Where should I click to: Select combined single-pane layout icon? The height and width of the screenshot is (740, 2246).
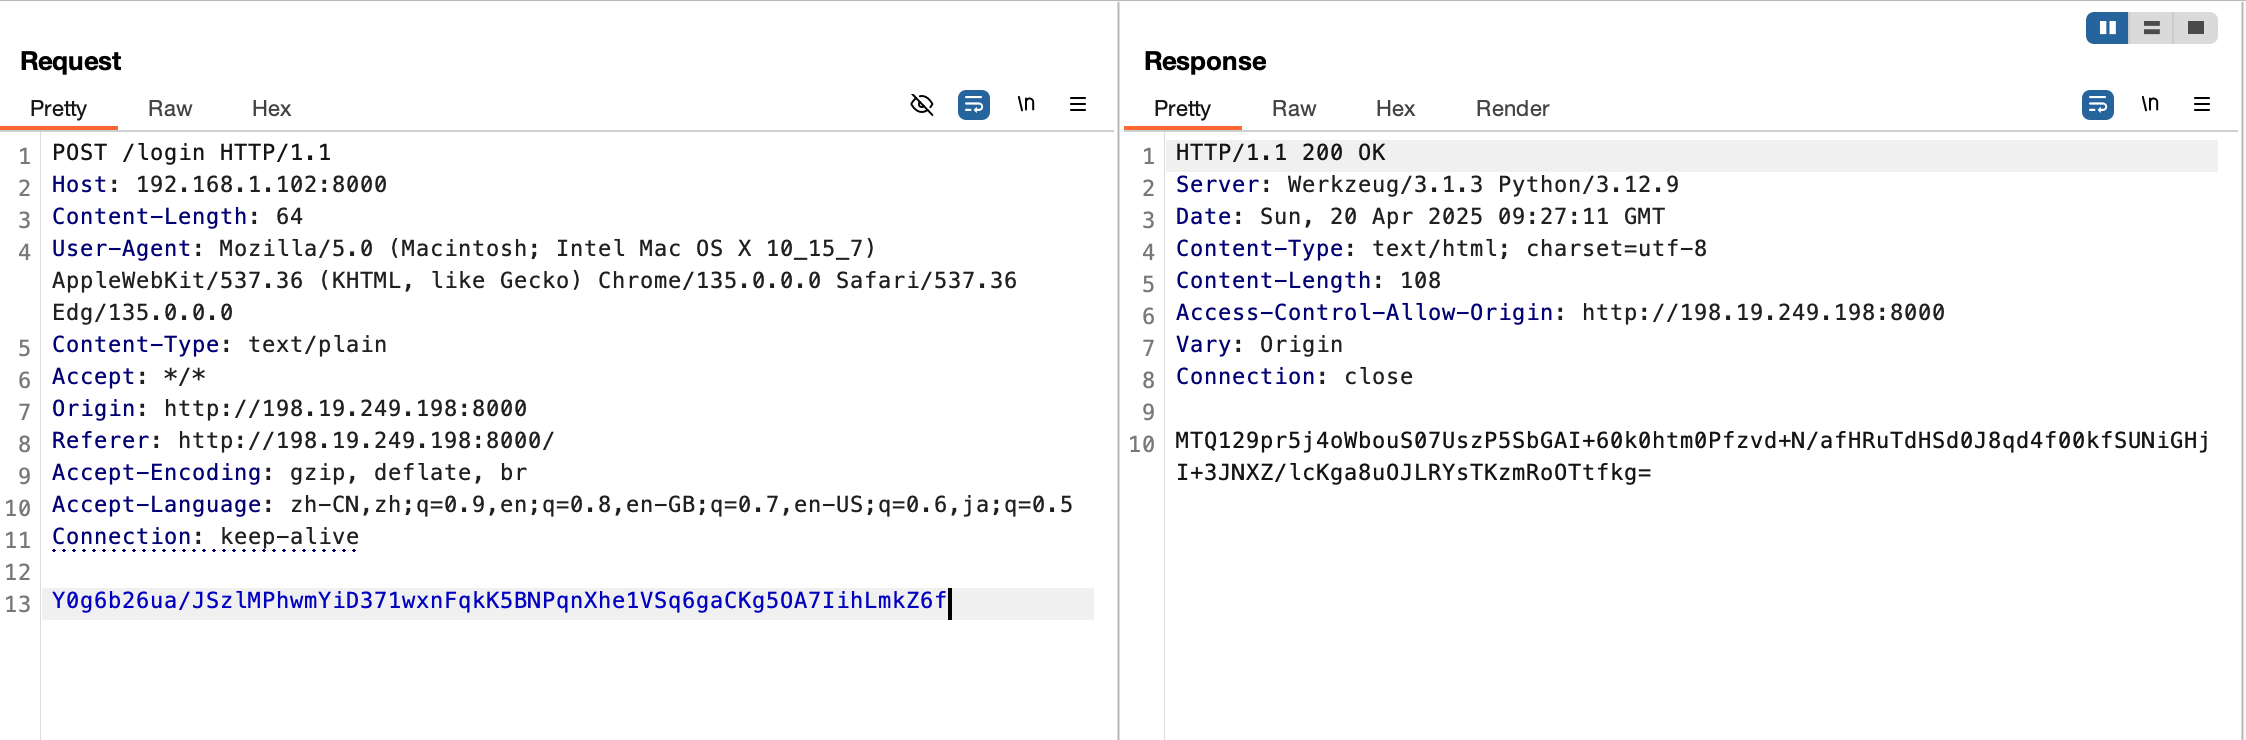coord(2195,28)
